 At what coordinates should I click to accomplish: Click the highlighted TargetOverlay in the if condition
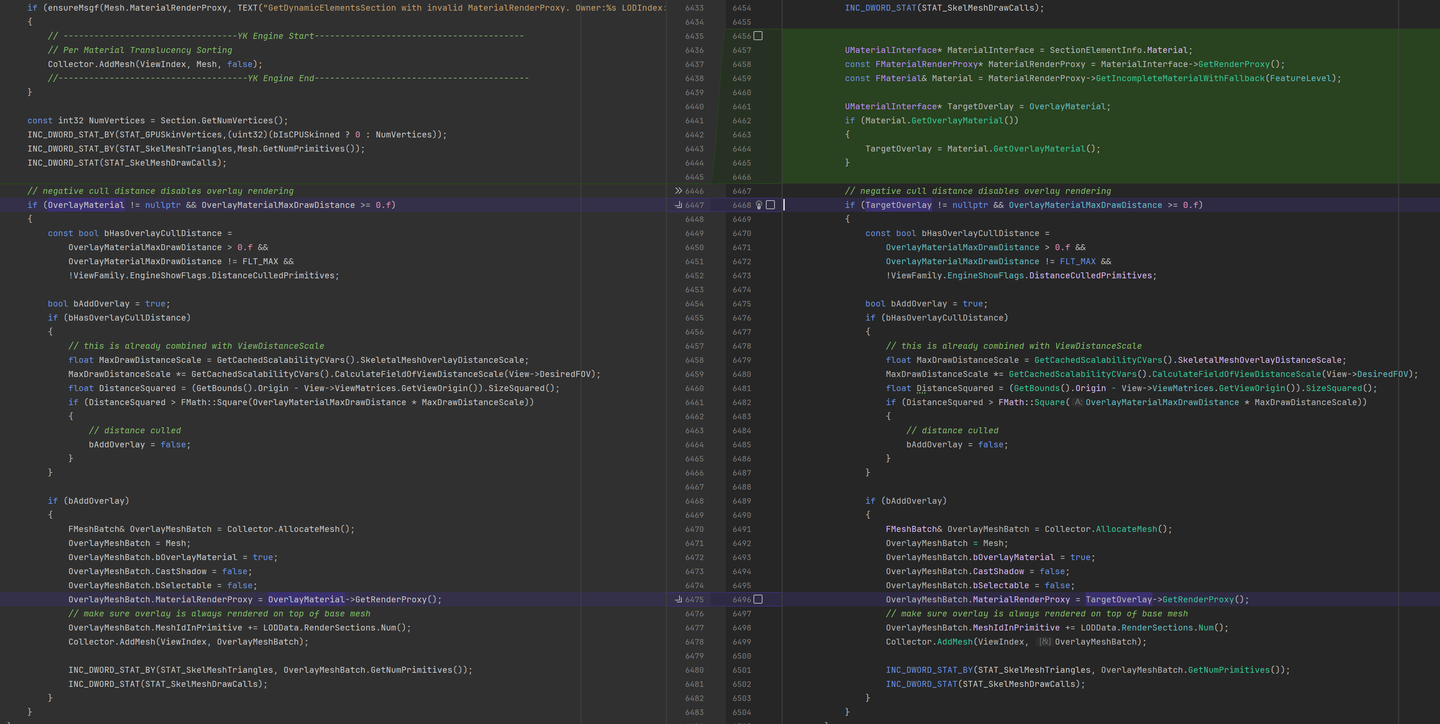coord(898,205)
